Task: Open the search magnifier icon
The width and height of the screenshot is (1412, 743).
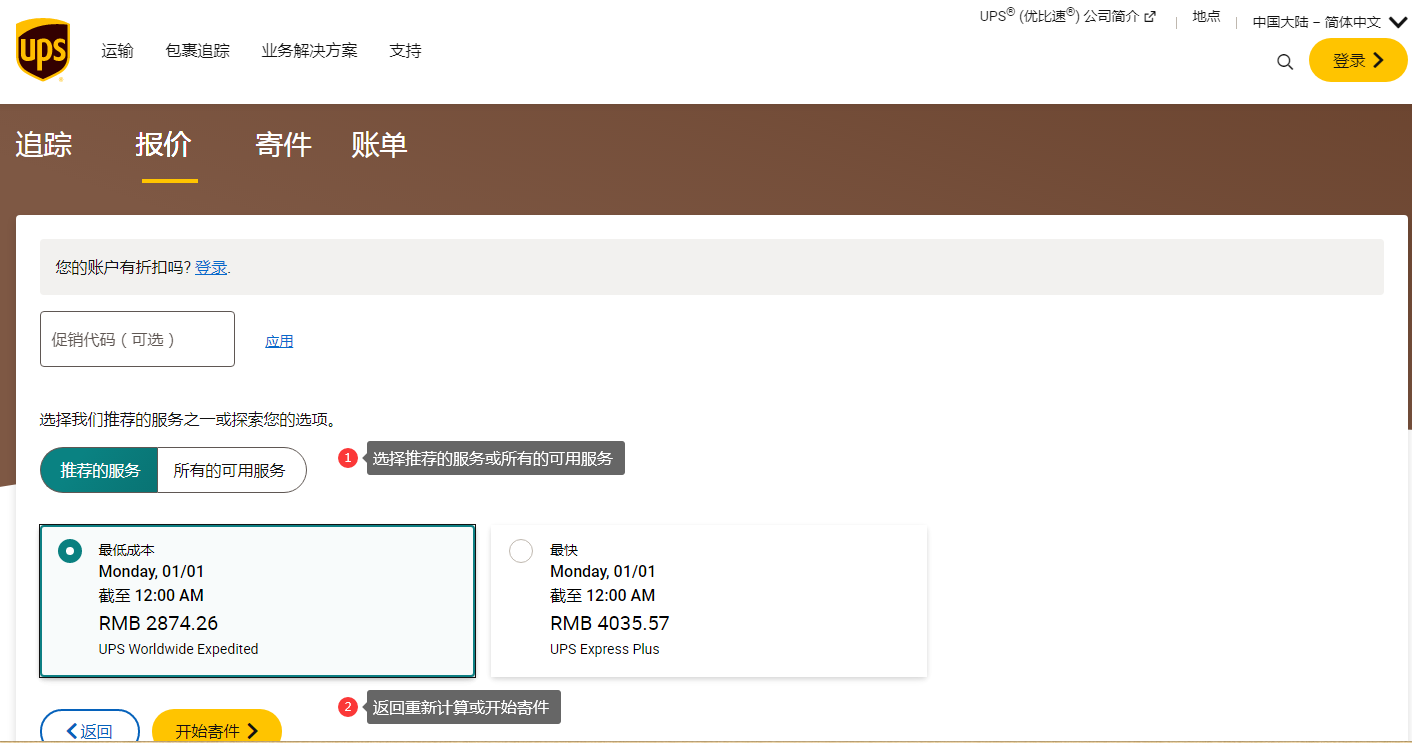Action: pos(1285,62)
